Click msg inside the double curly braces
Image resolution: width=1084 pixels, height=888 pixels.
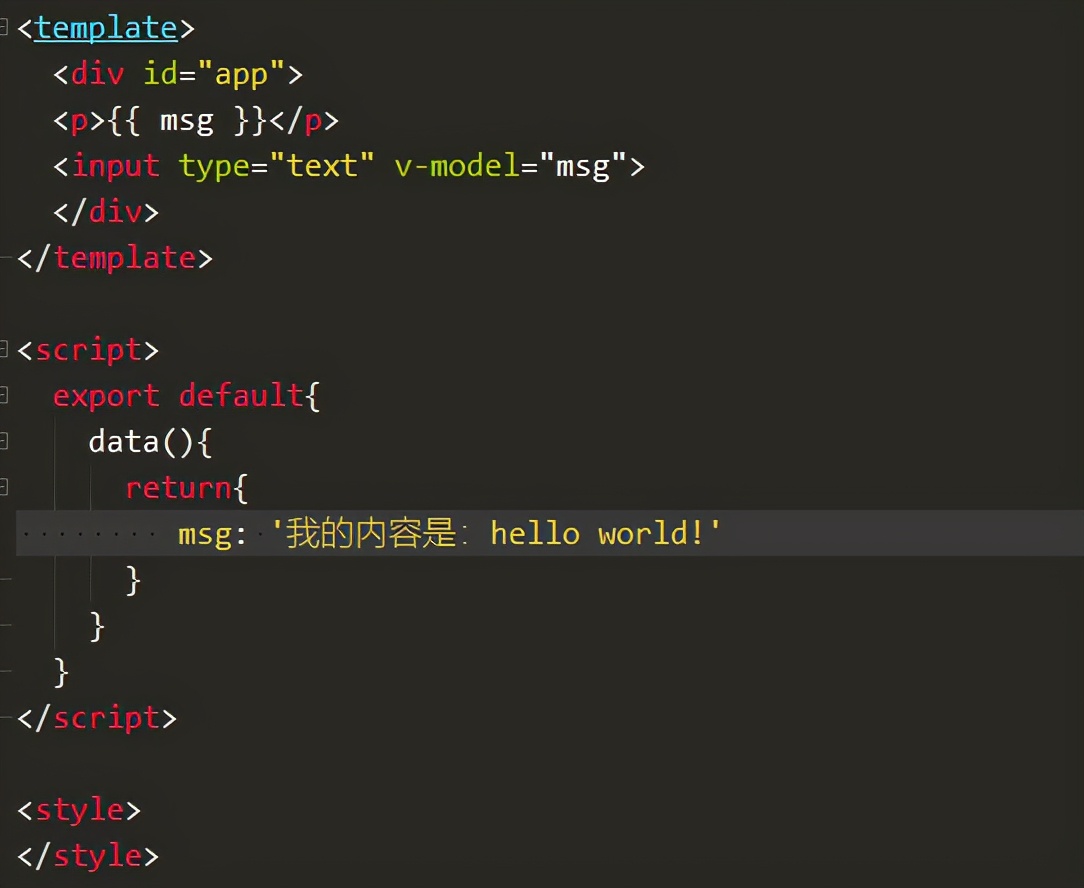[x=187, y=122]
